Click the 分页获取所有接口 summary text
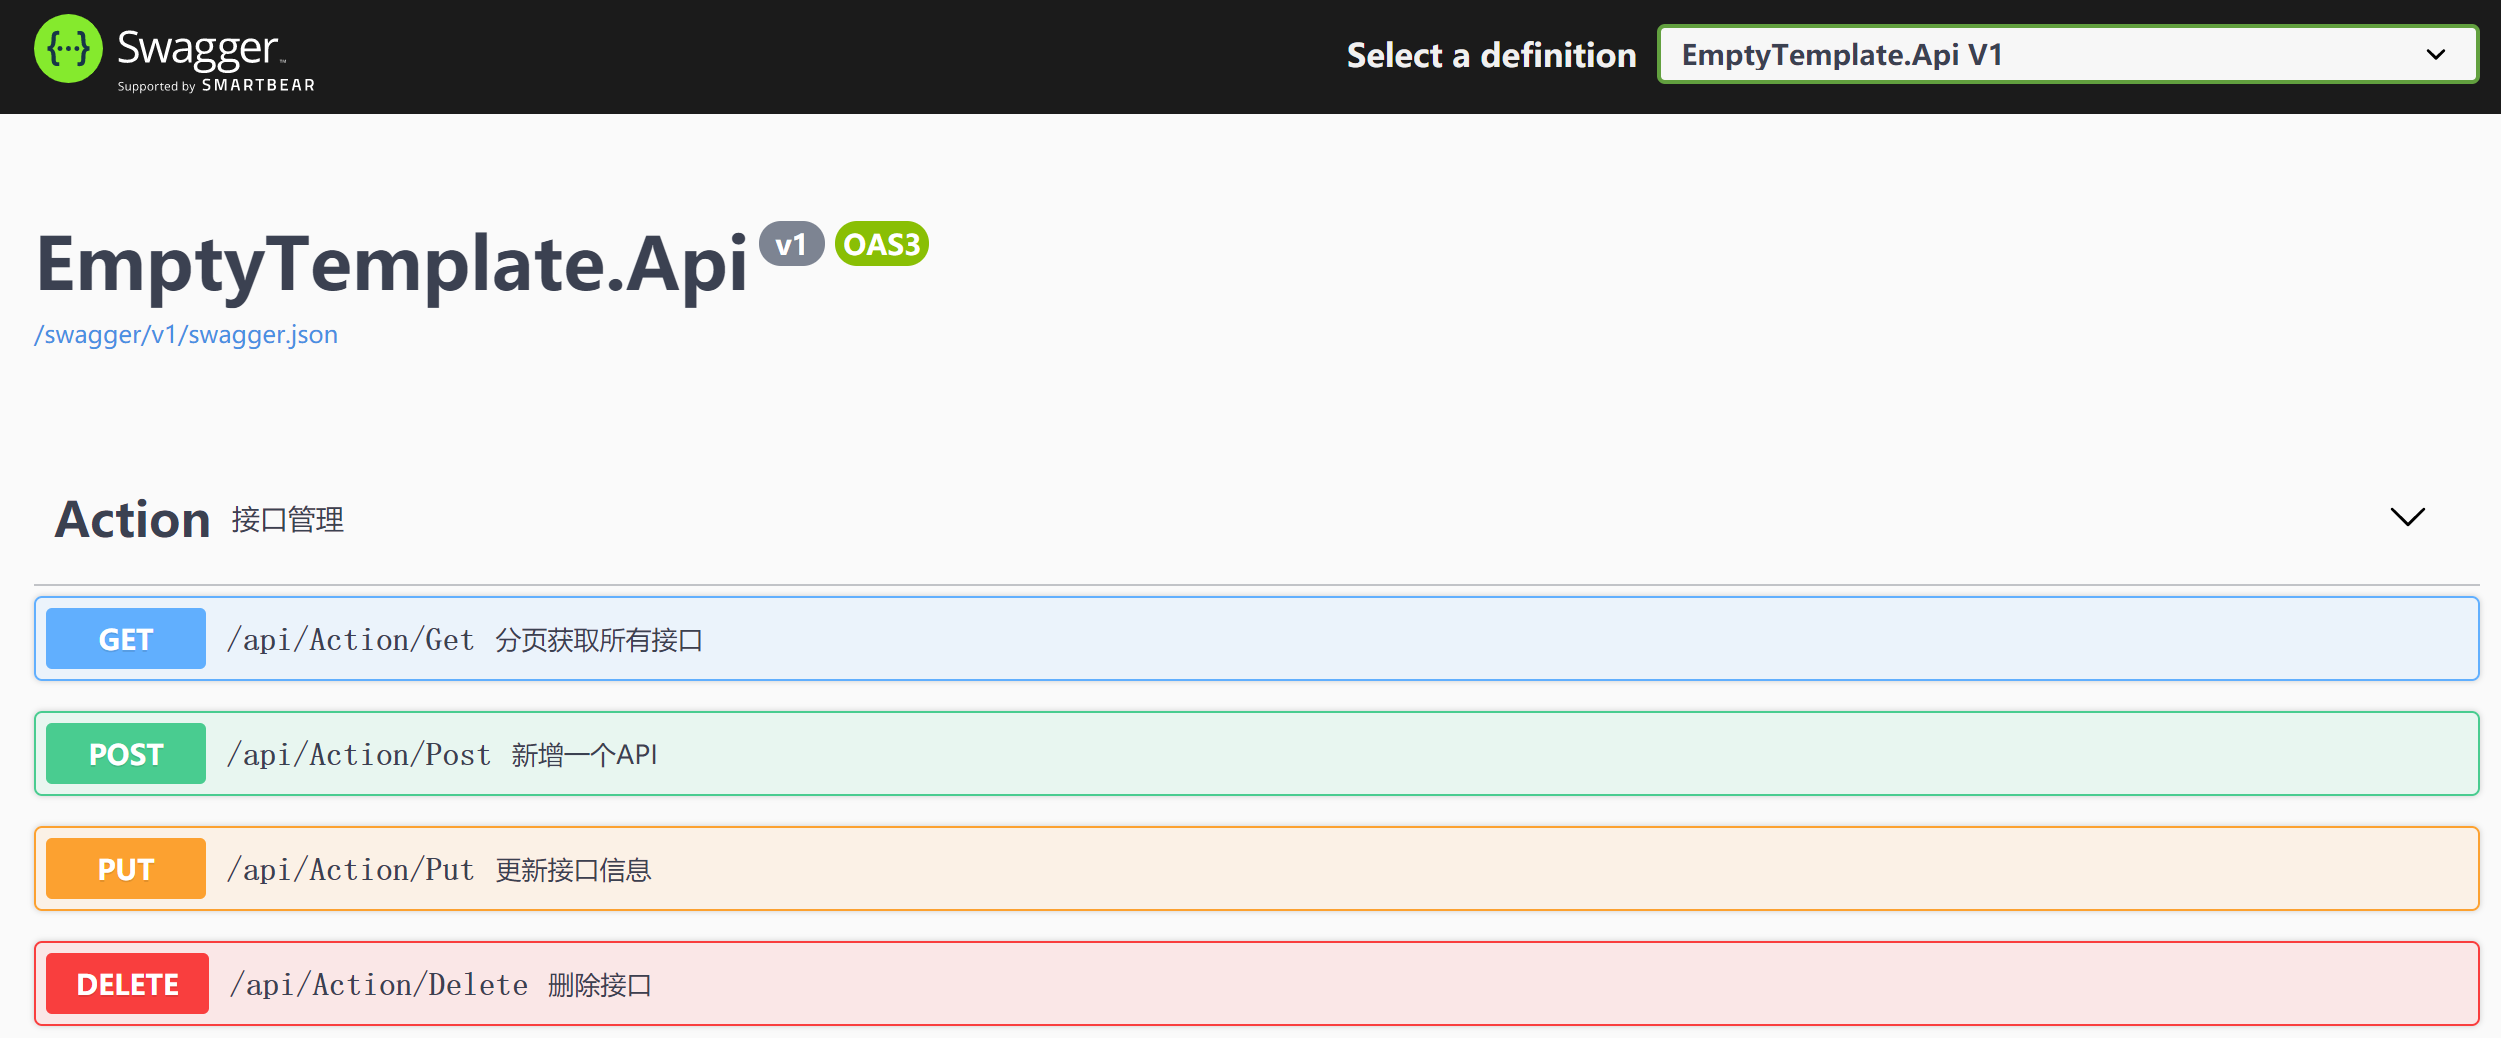Screen dimensions: 2501x1038 [x=599, y=640]
